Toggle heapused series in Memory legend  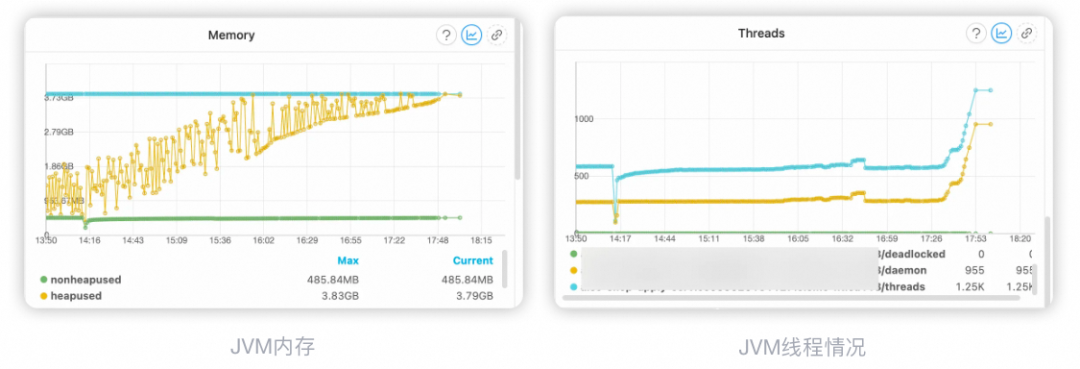pyautogui.click(x=71, y=296)
